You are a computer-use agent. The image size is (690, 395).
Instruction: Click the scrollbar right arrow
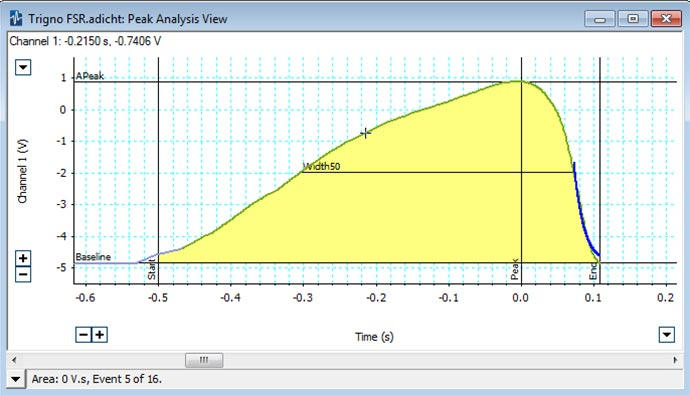(x=675, y=360)
